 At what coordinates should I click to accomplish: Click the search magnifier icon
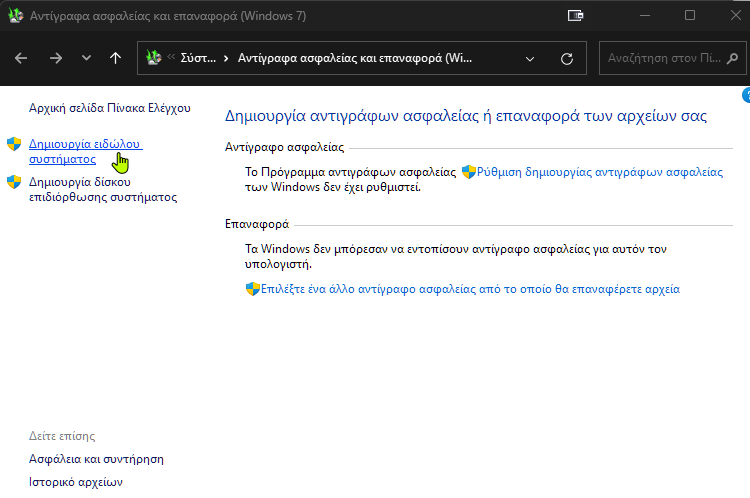(732, 58)
